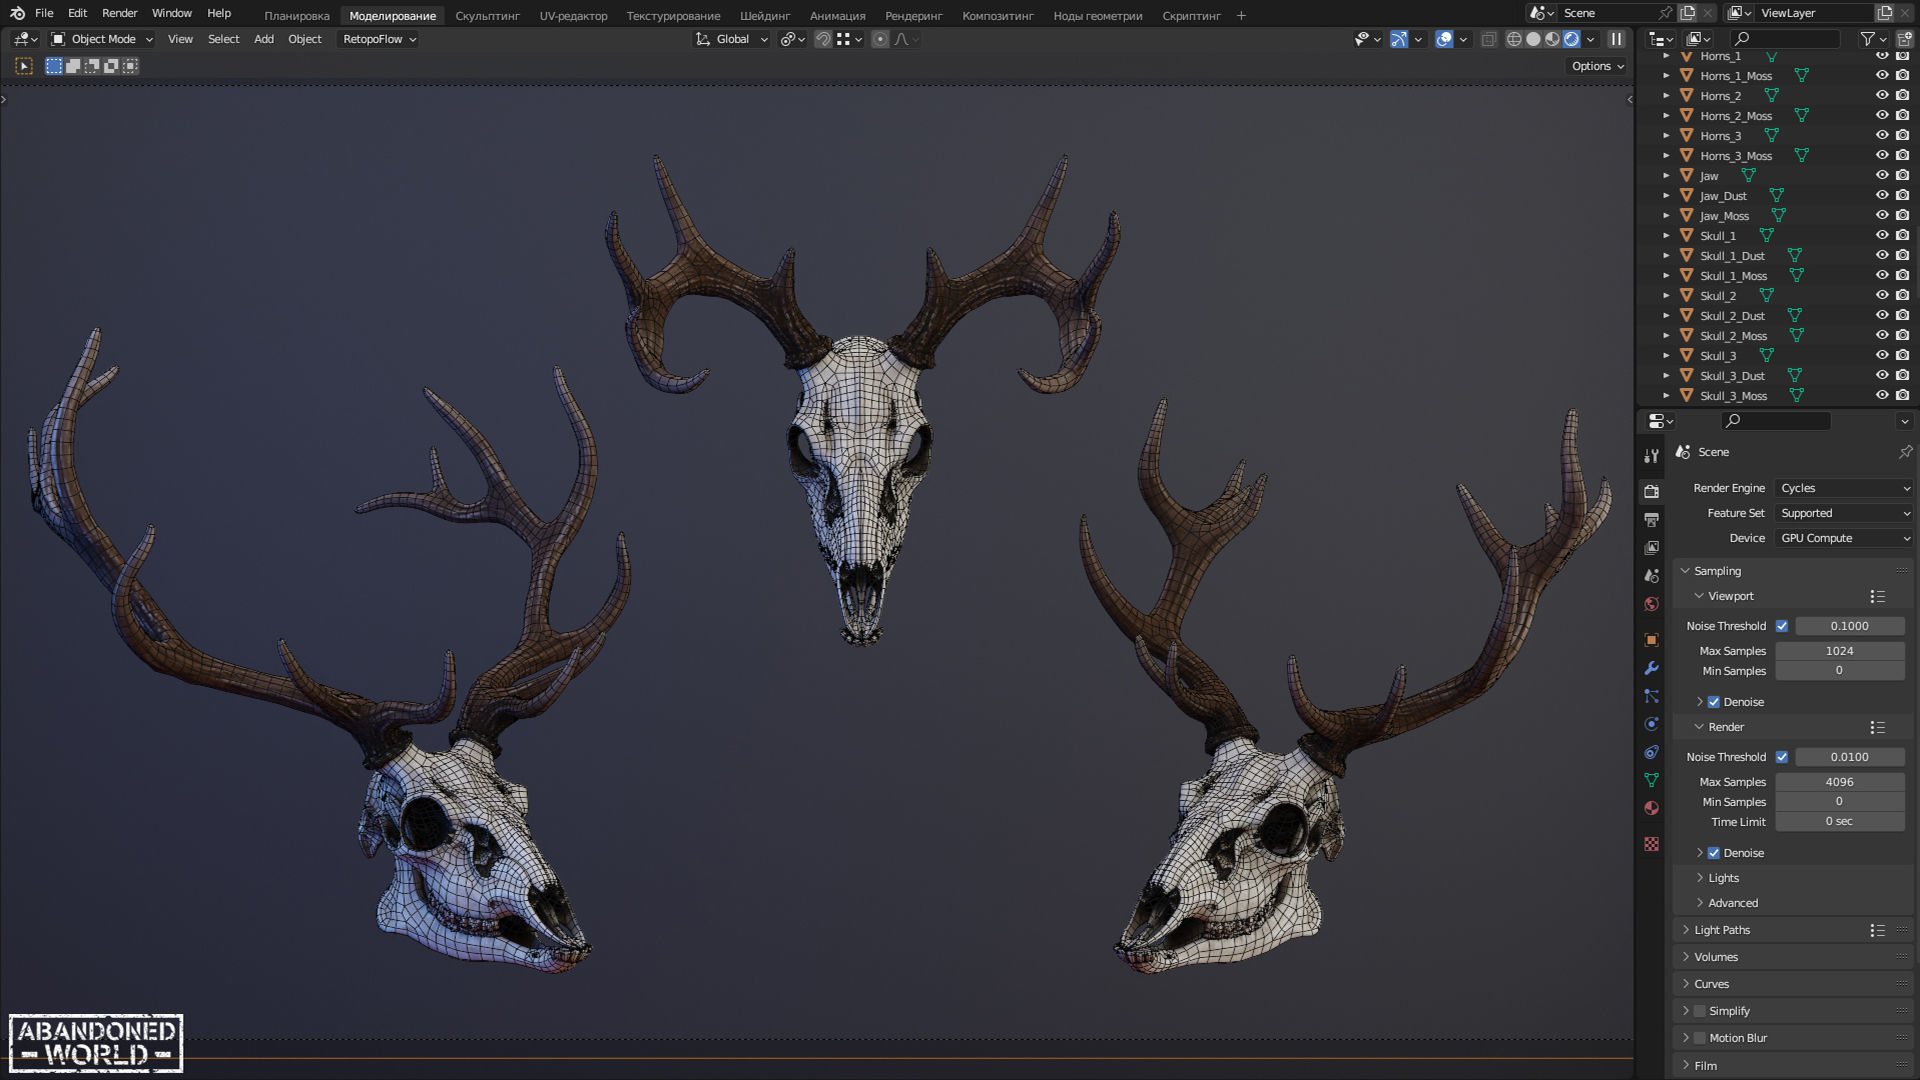Open the View Layer properties tab
This screenshot has height=1080, width=1920.
tap(1651, 547)
